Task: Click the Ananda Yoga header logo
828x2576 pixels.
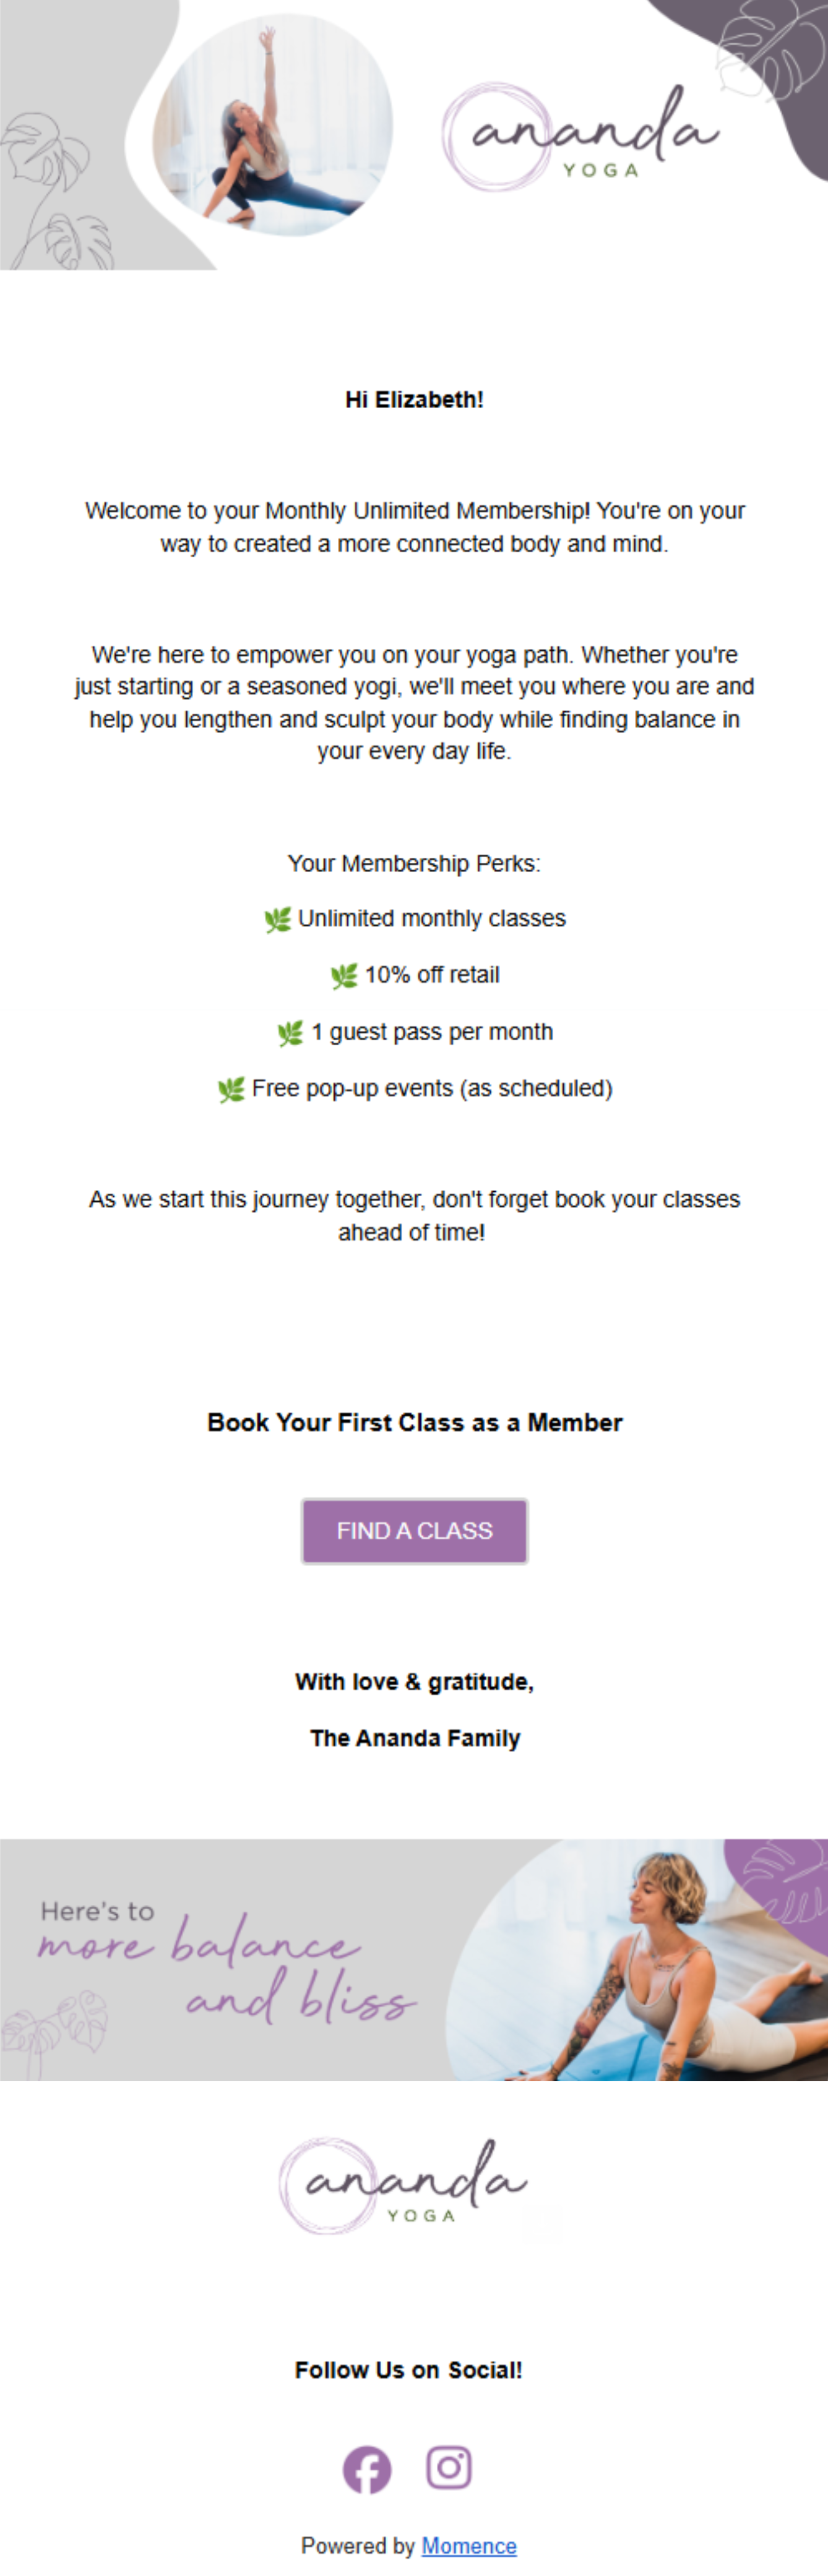Action: pos(580,137)
